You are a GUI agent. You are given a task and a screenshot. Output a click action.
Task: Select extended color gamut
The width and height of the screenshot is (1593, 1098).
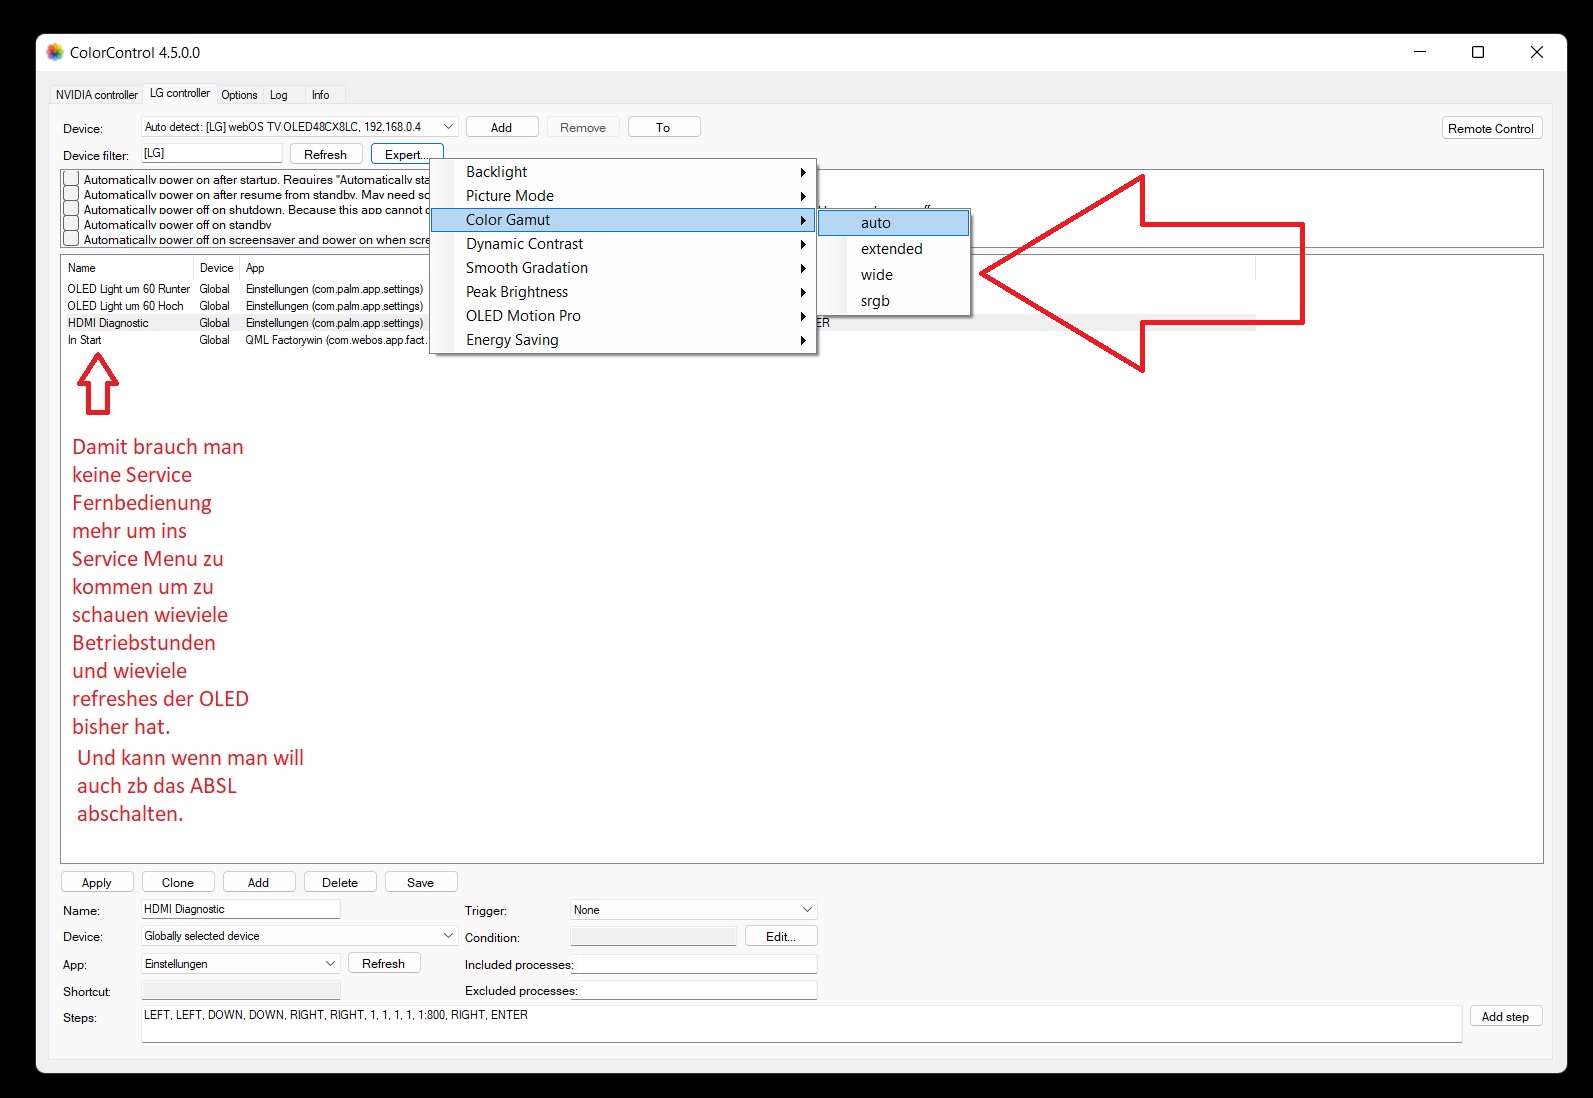click(x=894, y=249)
